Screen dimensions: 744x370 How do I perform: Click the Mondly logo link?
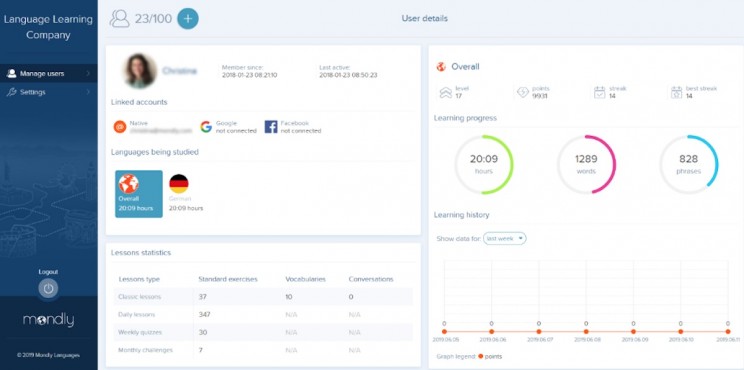(48, 320)
